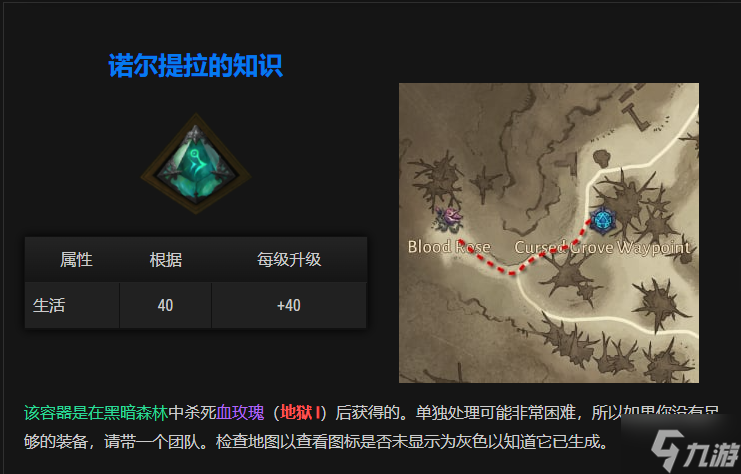Click the 生活 row label cell
This screenshot has width=741, height=474.
72,305
